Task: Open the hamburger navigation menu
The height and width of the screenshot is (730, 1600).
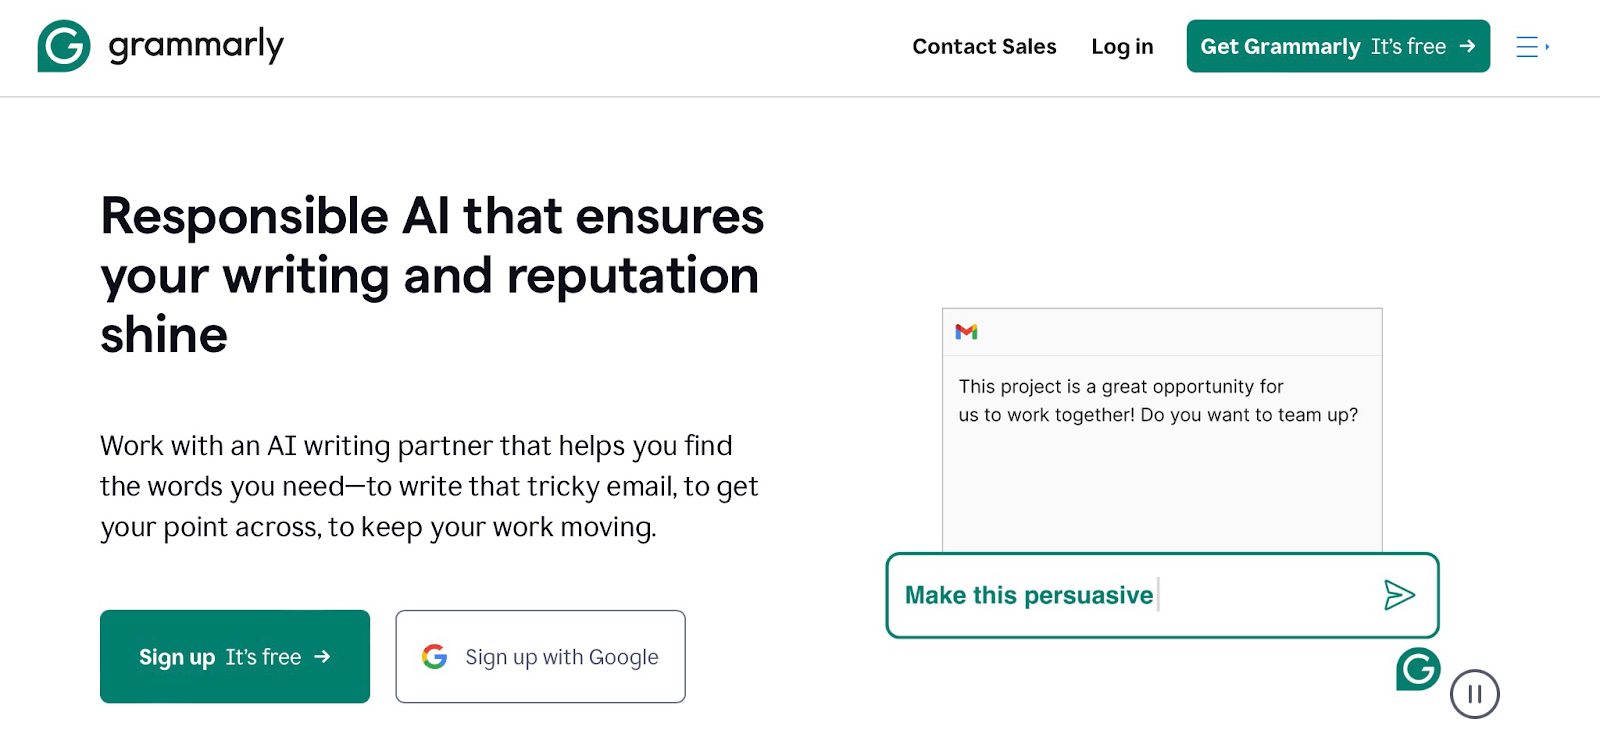Action: [1526, 47]
